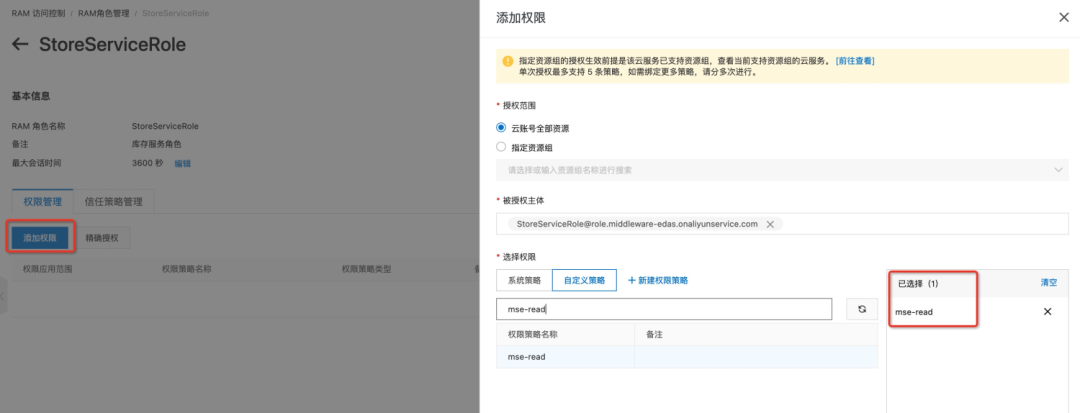Click the yellow warning info icon
Viewport: 1080px width, 413px height.
click(x=508, y=61)
